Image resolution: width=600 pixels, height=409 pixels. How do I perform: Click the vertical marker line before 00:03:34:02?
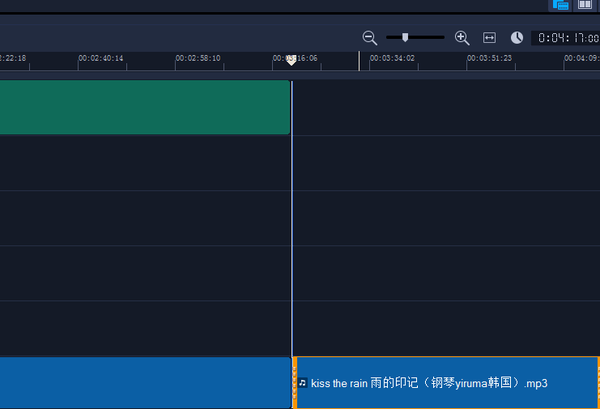click(359, 61)
